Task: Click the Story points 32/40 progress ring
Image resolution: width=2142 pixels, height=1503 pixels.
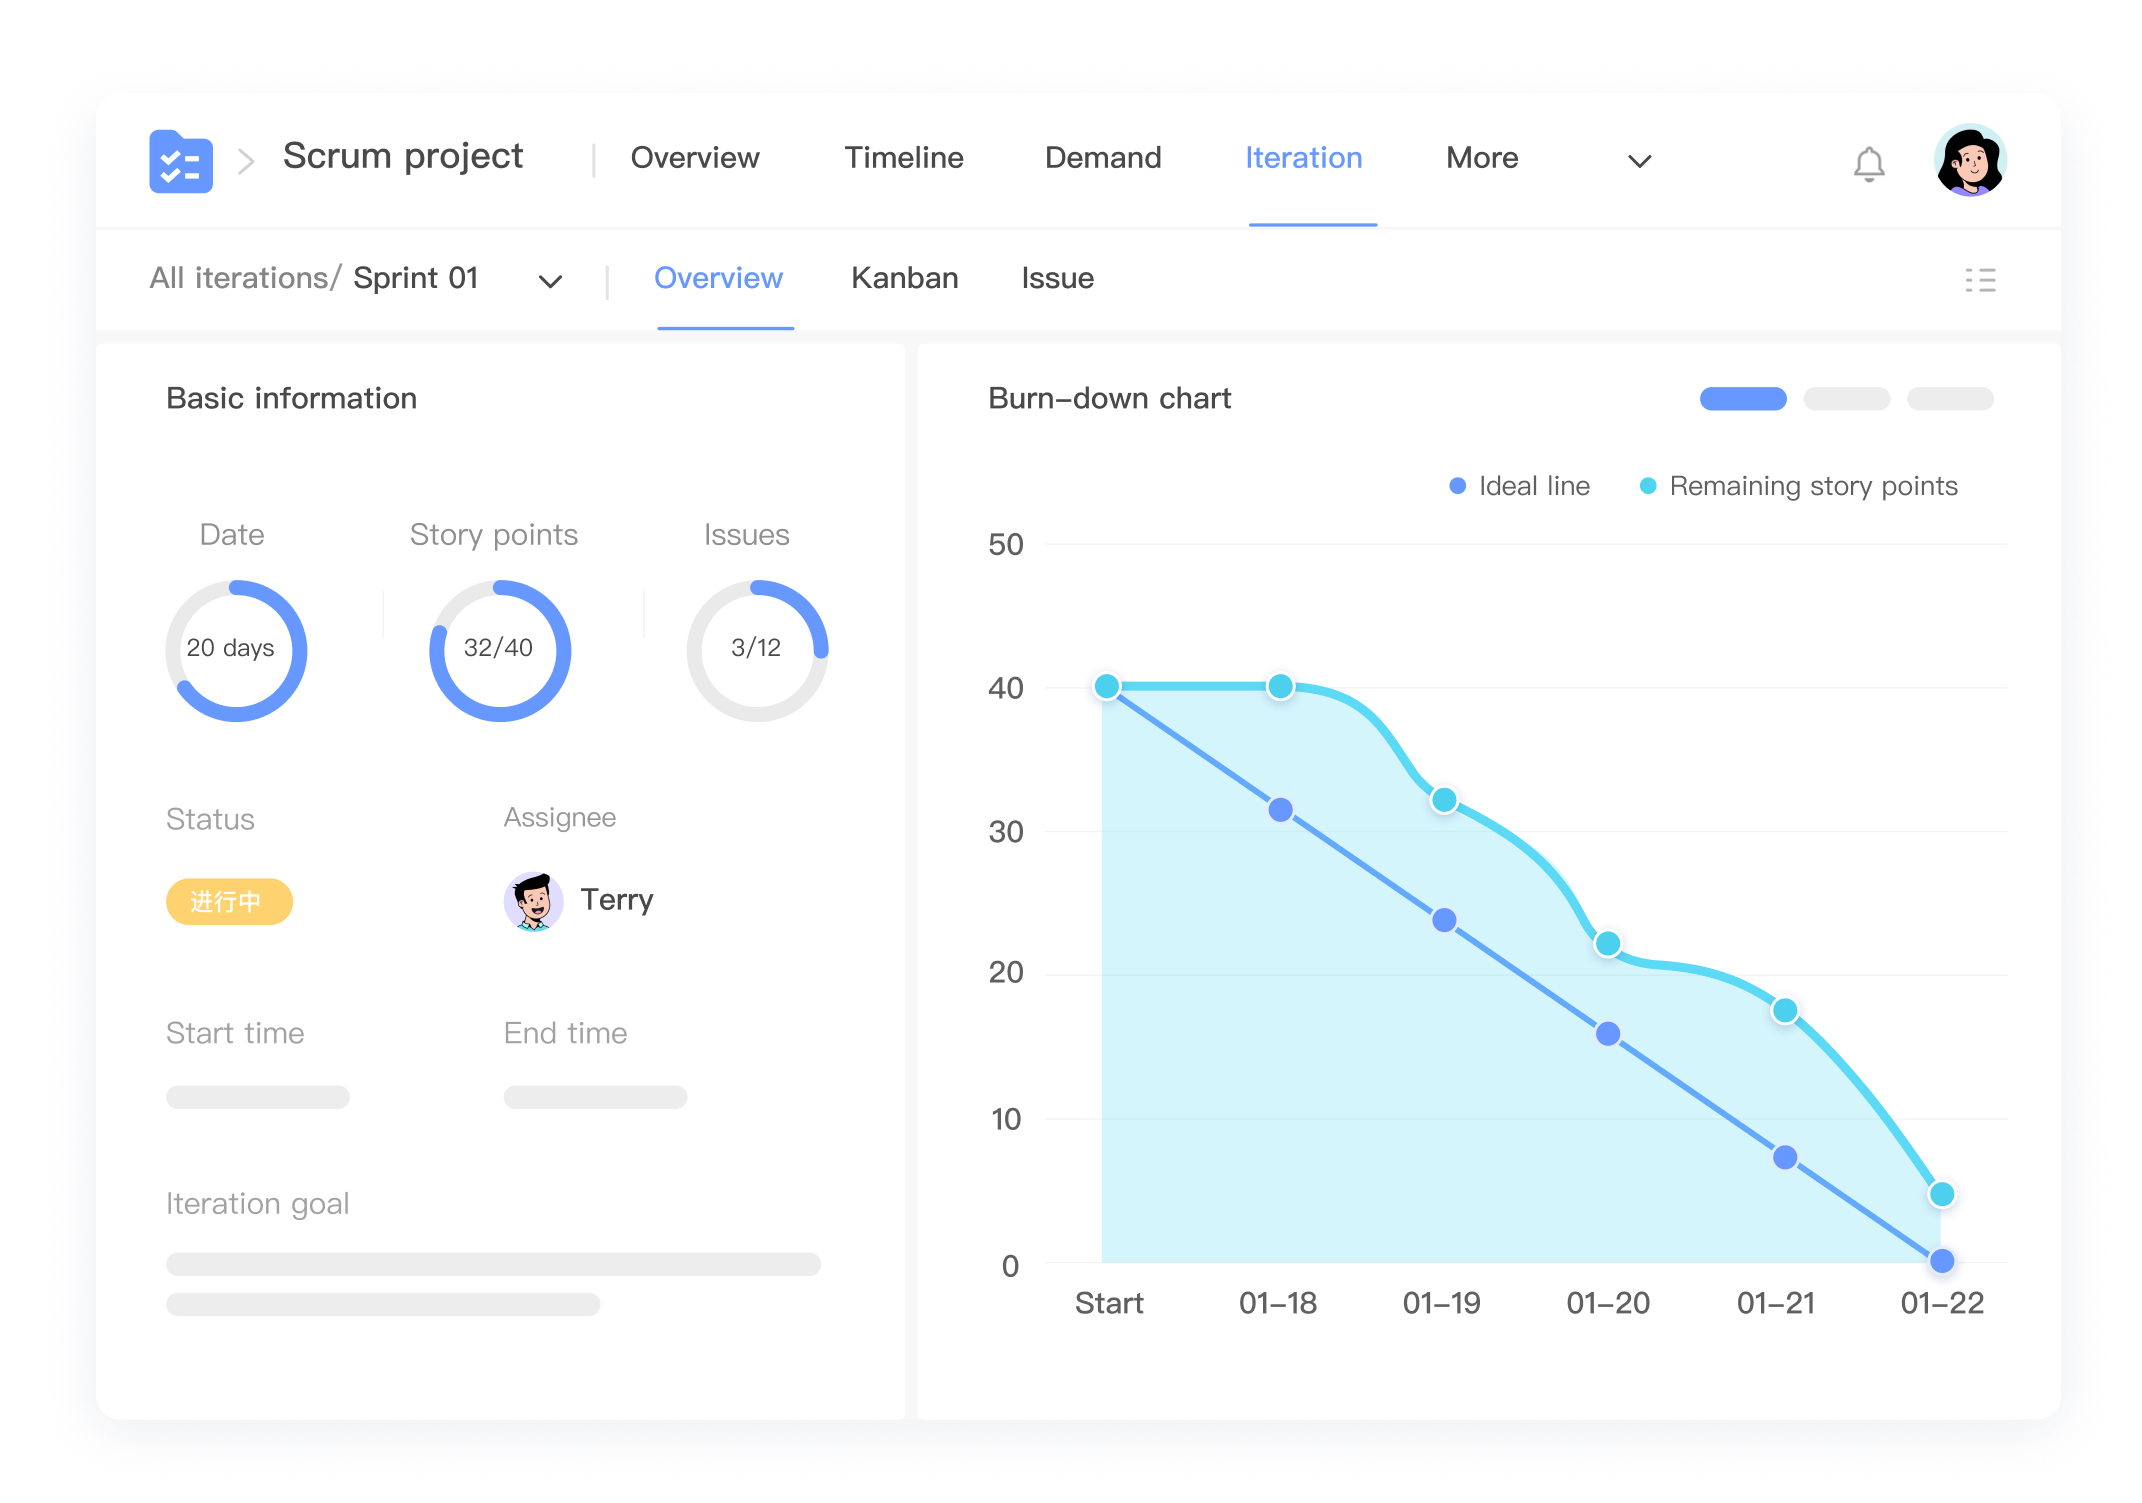Action: coord(499,650)
